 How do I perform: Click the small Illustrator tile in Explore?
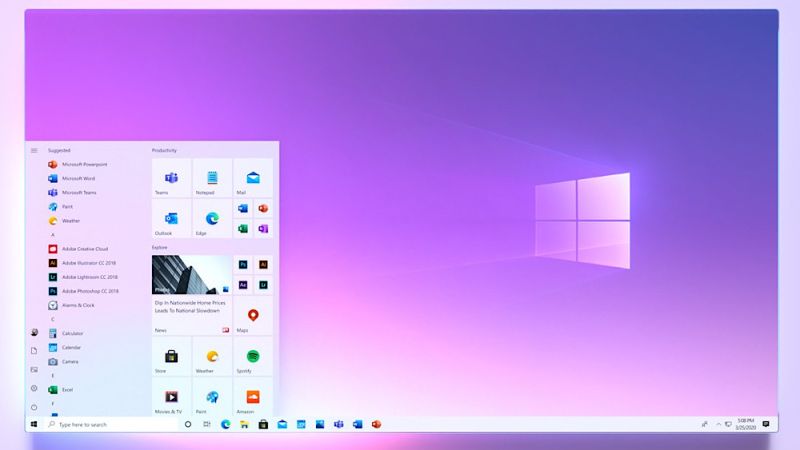(x=263, y=264)
